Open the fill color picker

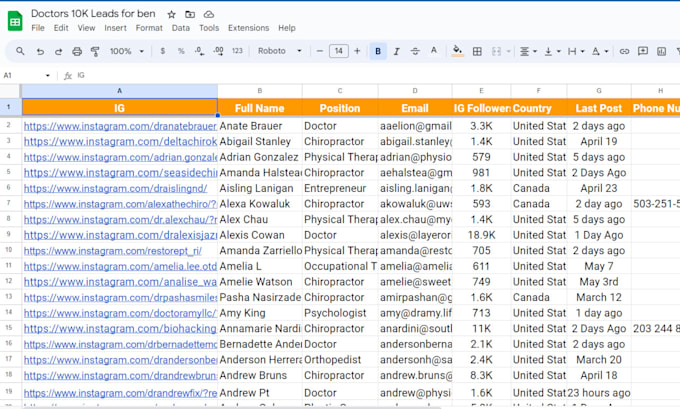457,51
